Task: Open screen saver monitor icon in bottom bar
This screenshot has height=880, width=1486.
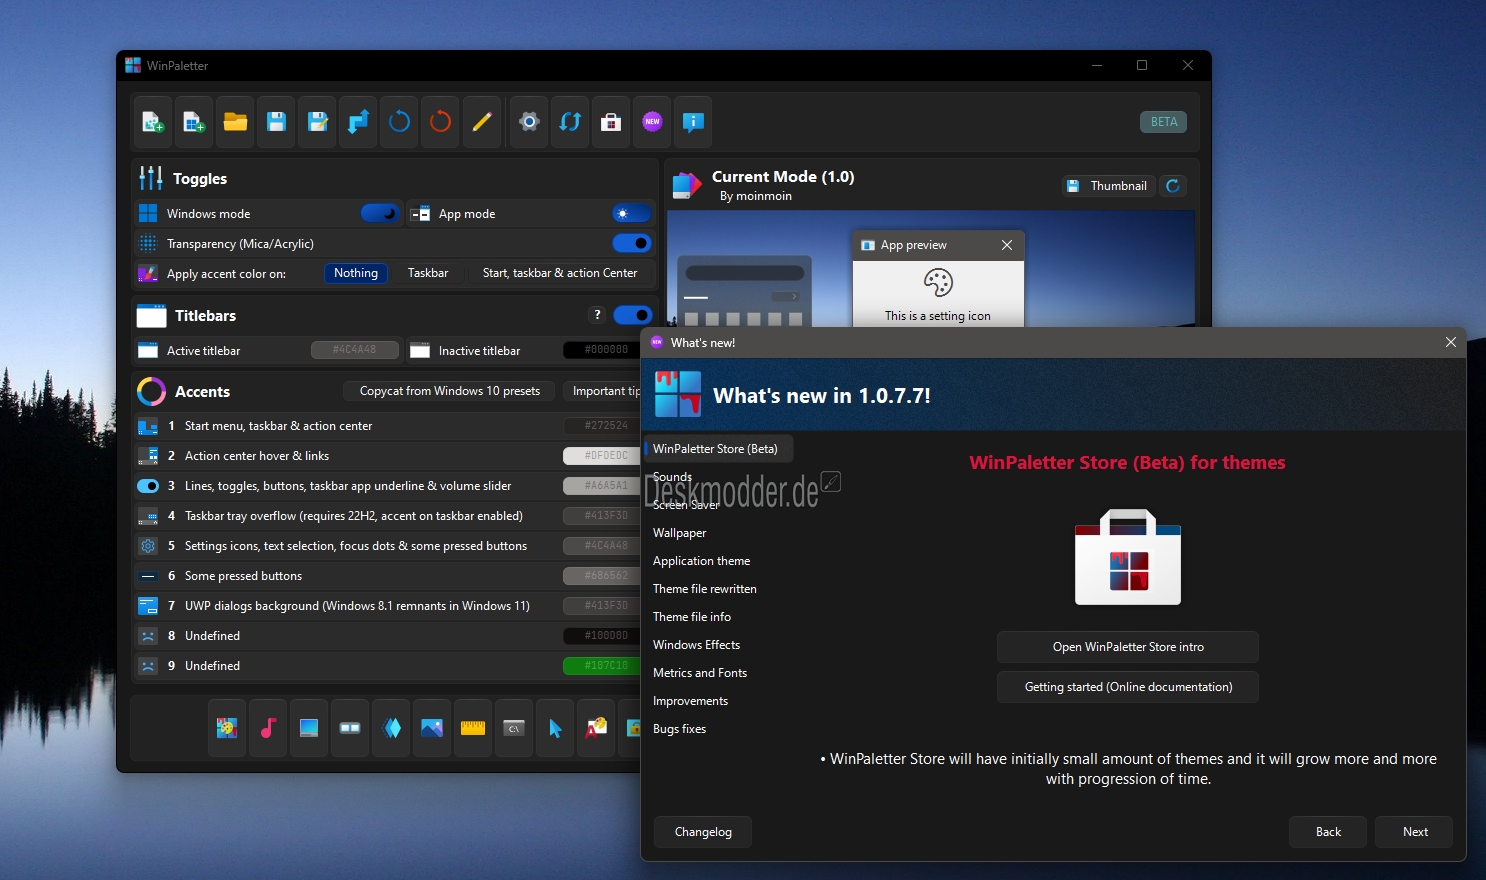Action: (309, 728)
